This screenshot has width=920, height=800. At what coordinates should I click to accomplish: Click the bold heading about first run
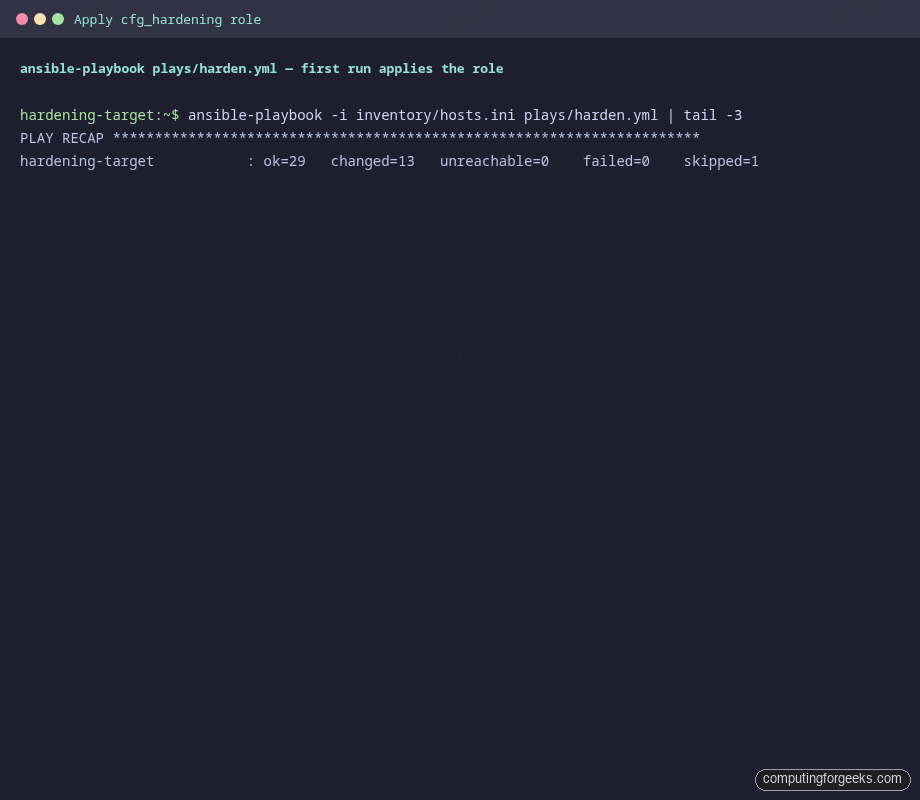pos(261,68)
